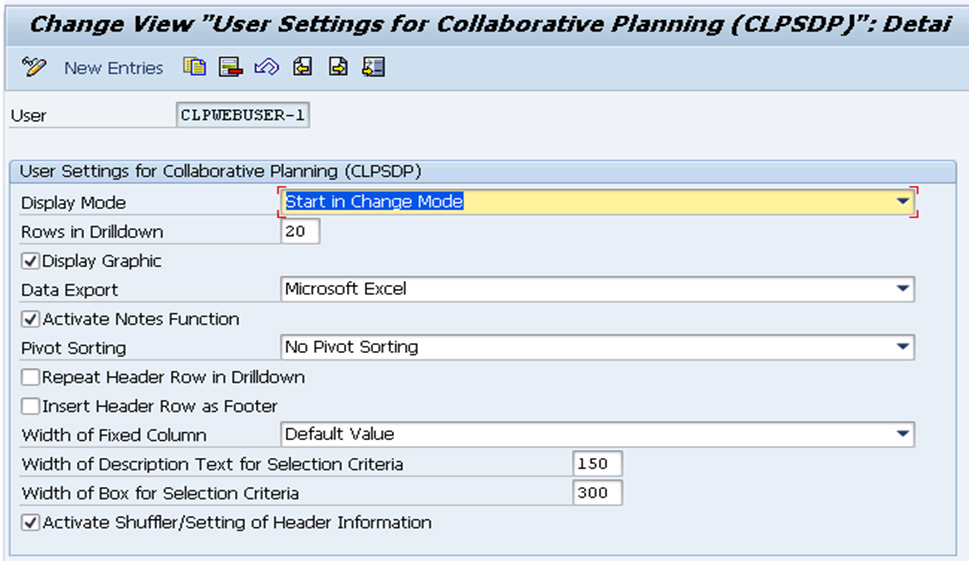Open the Pivot Sorting dropdown
969x561 pixels.
tap(902, 347)
